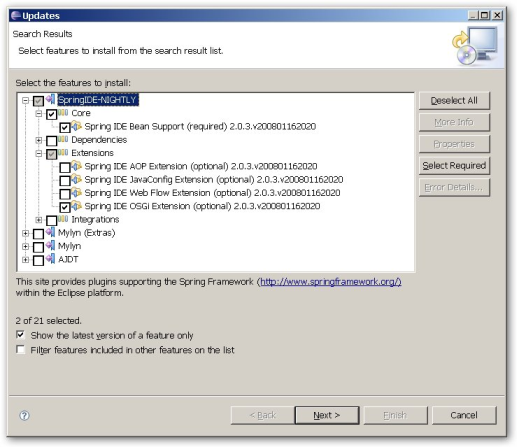Viewport: 517px width, 447px height.
Task: Click the Finish button
Action: click(395, 415)
